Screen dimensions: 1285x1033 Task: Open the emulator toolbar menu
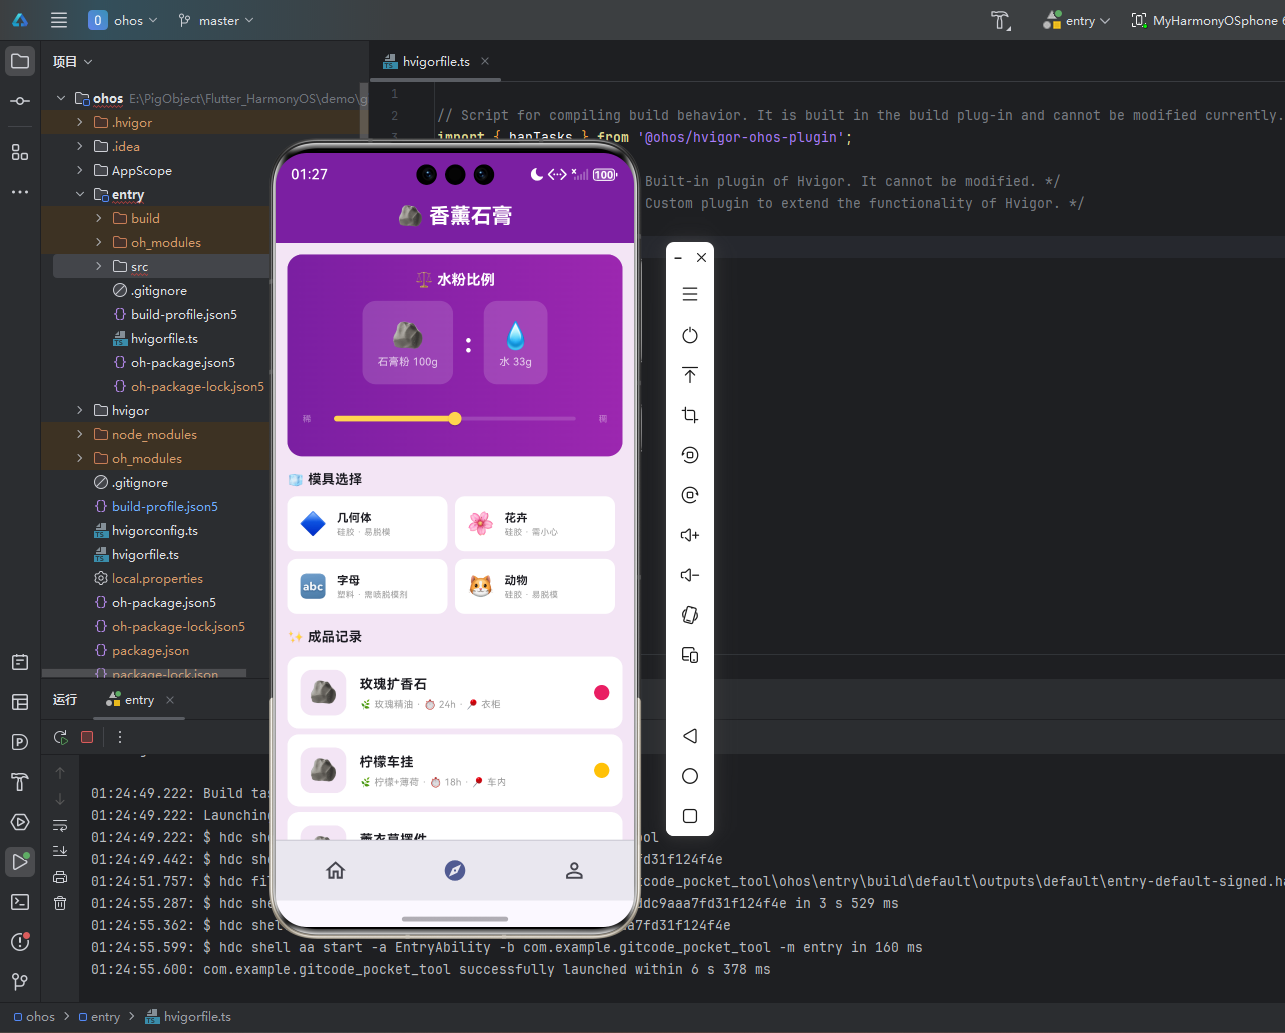690,294
